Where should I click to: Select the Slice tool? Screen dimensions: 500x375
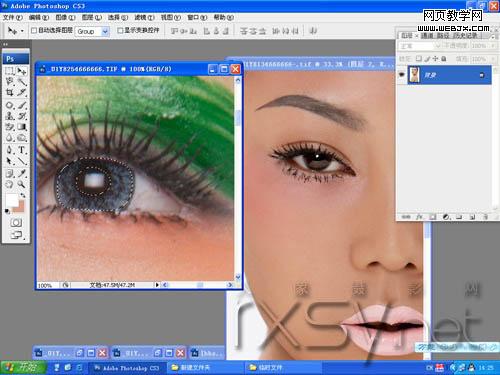[x=22, y=92]
